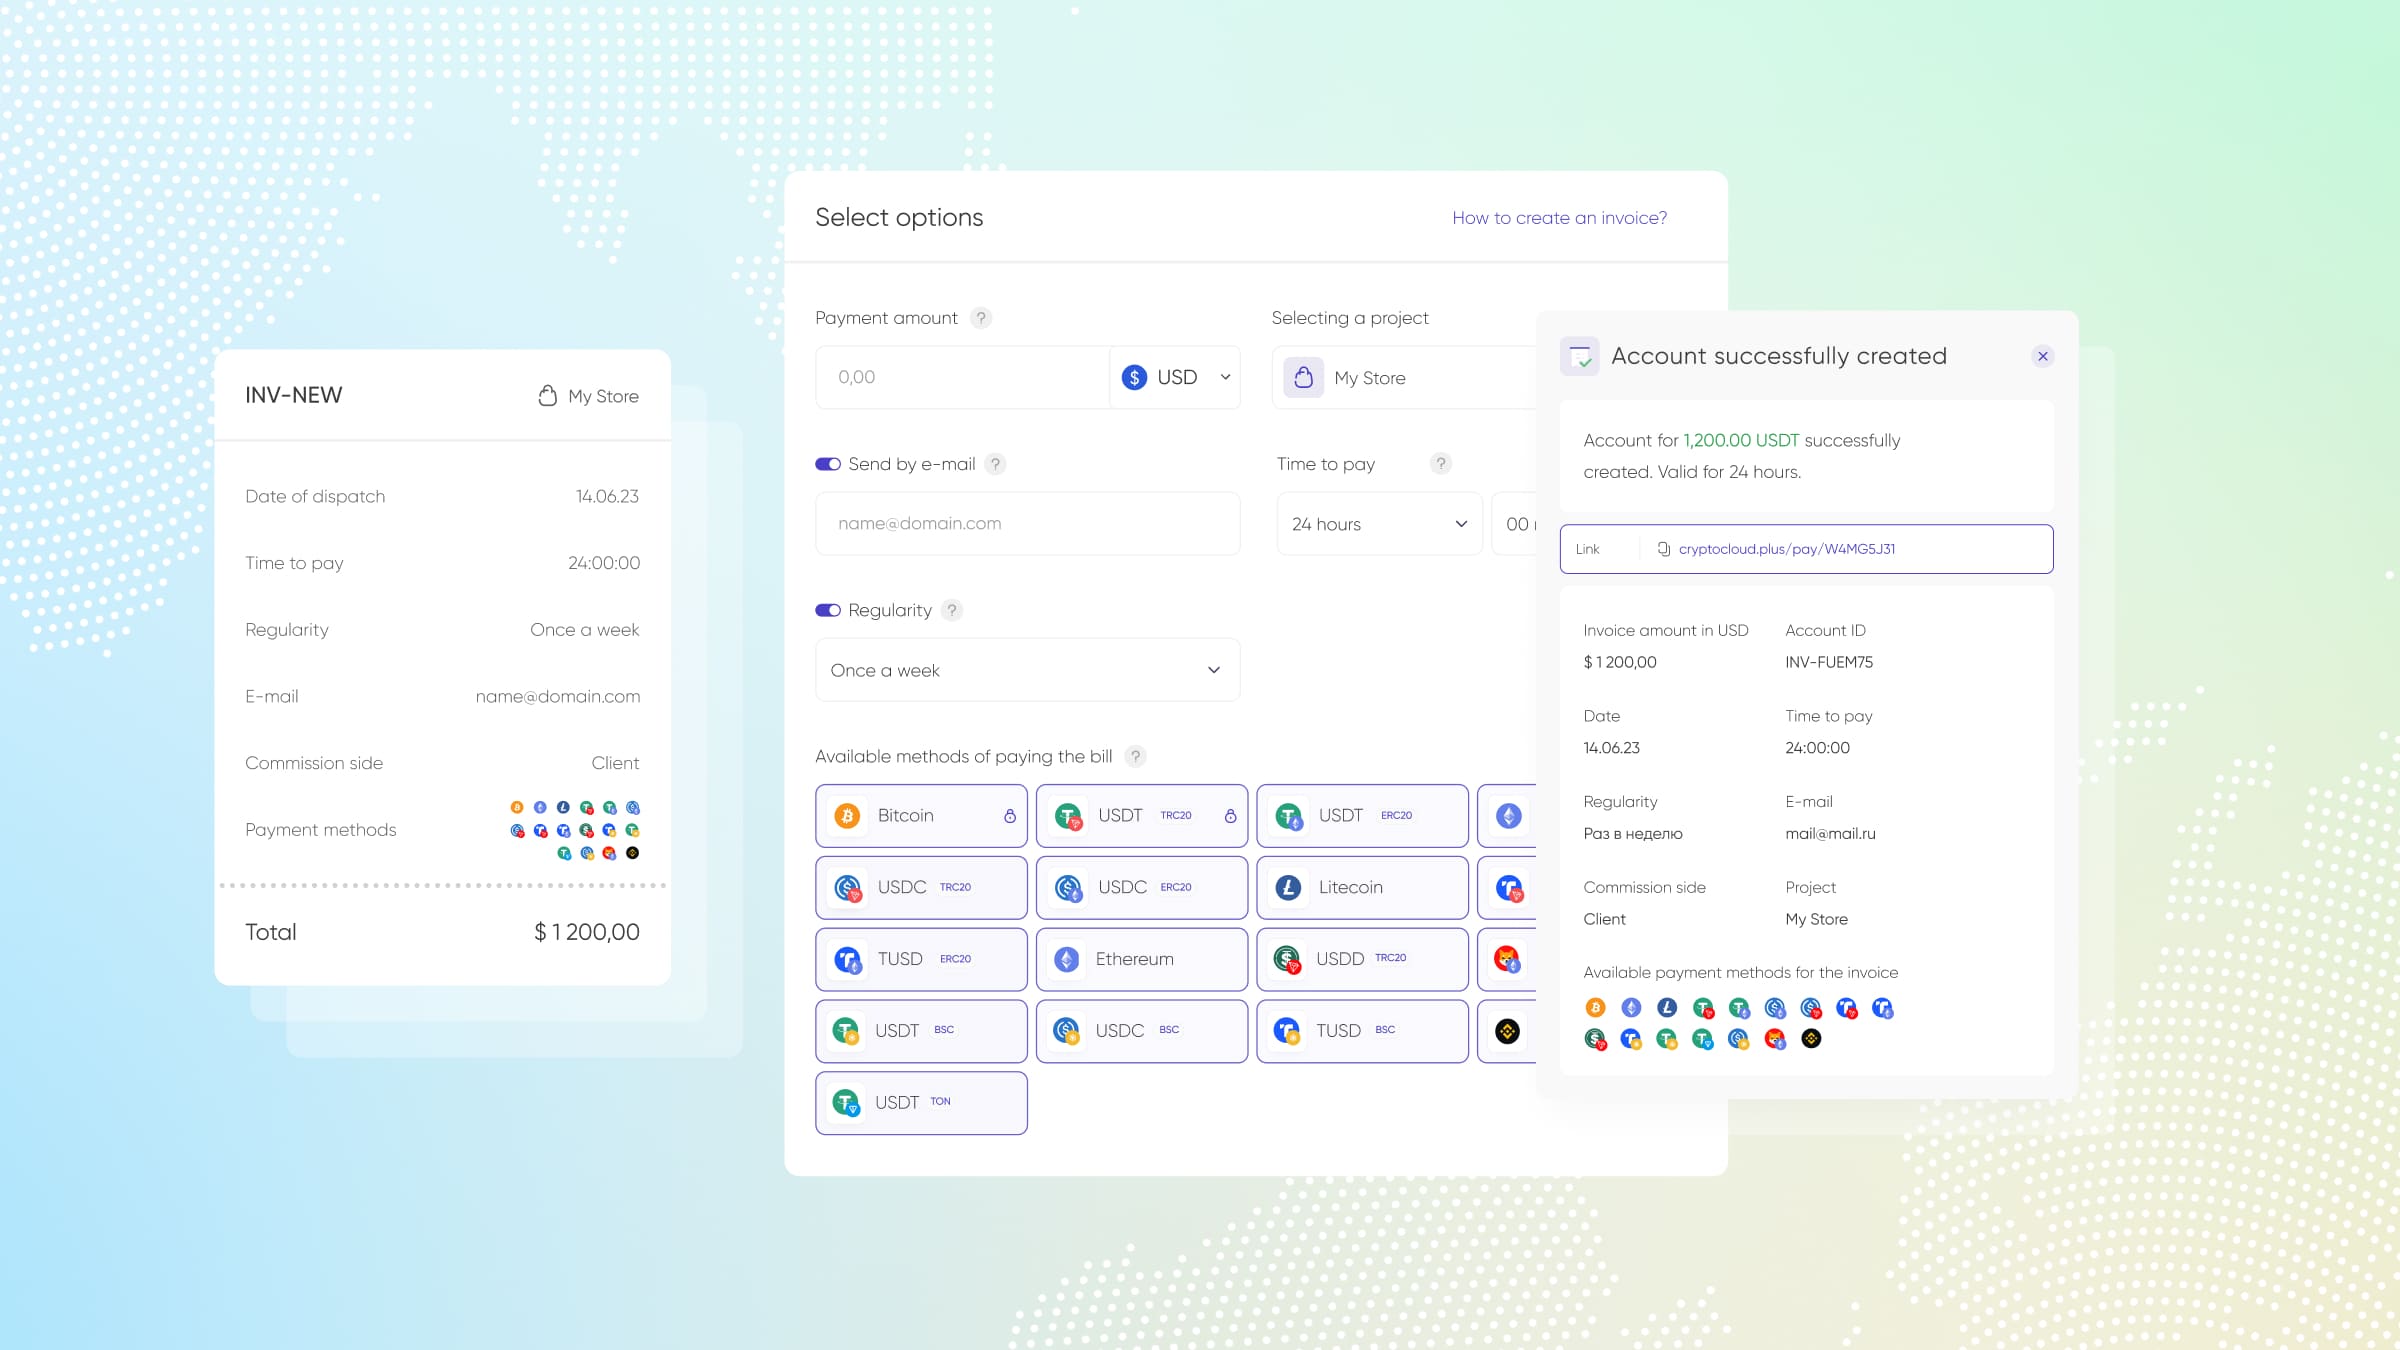
Task: Click the Ethereum payment method icon
Action: 1068,958
